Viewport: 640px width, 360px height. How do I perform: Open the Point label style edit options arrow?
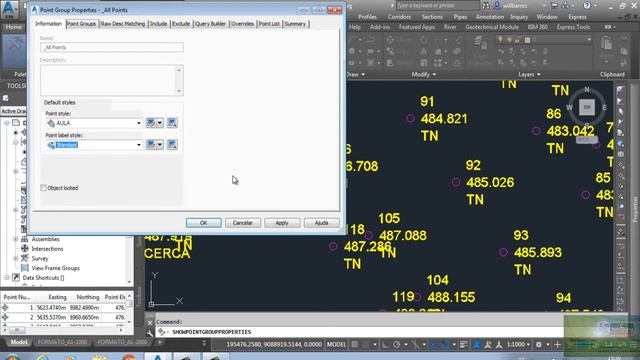coord(160,145)
